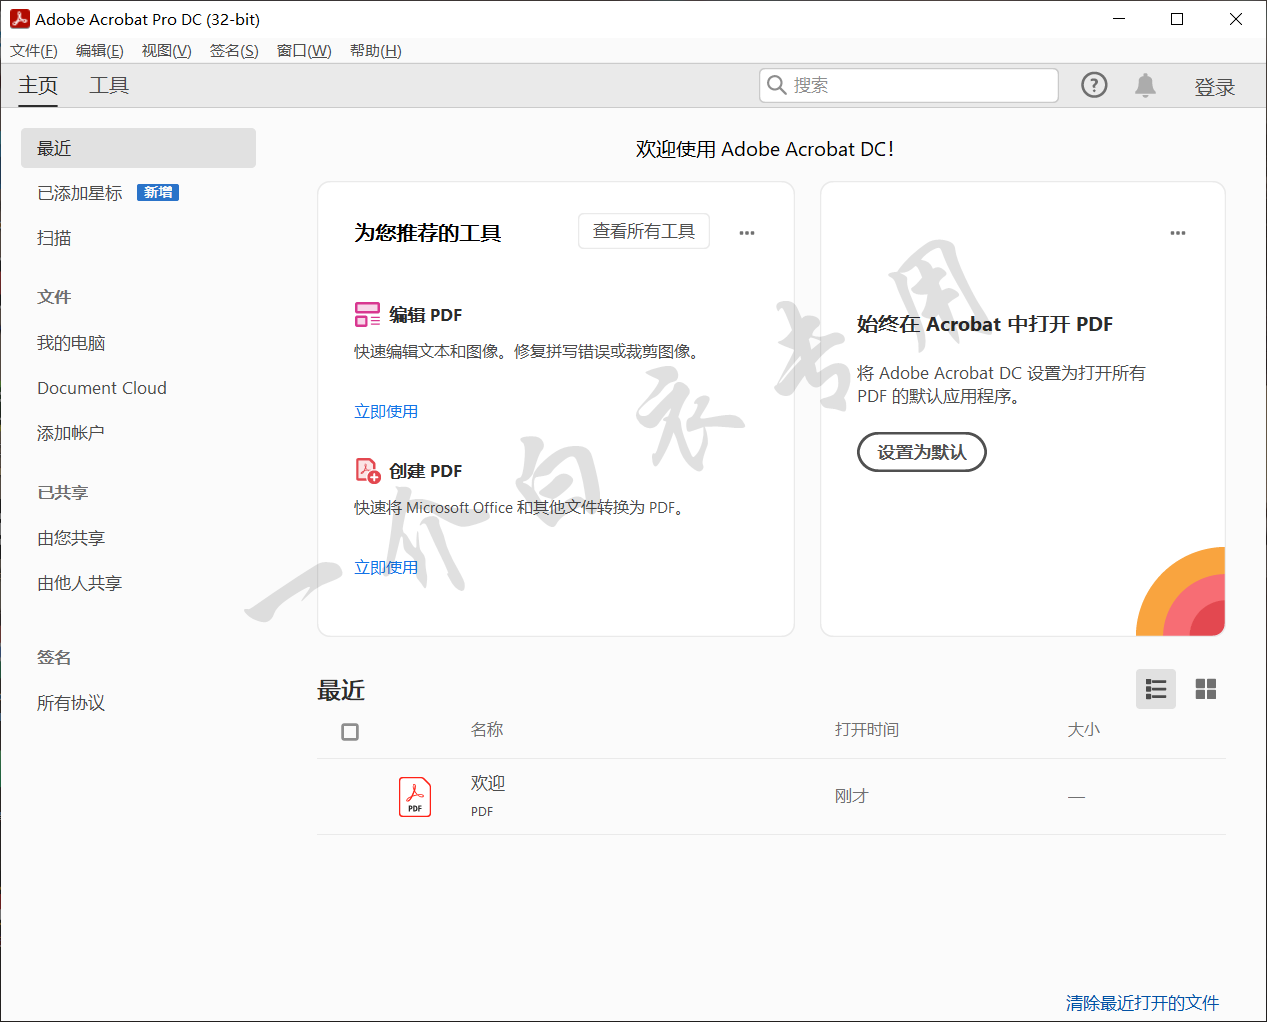The image size is (1267, 1022).
Task: Select 由他人共享 in the sidebar
Action: point(80,583)
